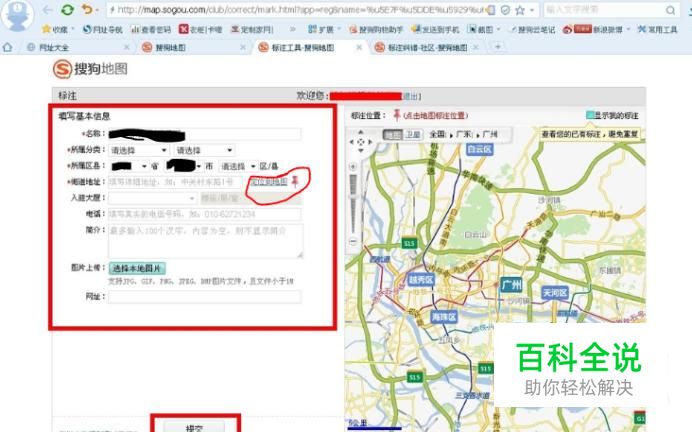The width and height of the screenshot is (692, 432).
Task: Click the Sogou Map logo
Action: pos(90,69)
